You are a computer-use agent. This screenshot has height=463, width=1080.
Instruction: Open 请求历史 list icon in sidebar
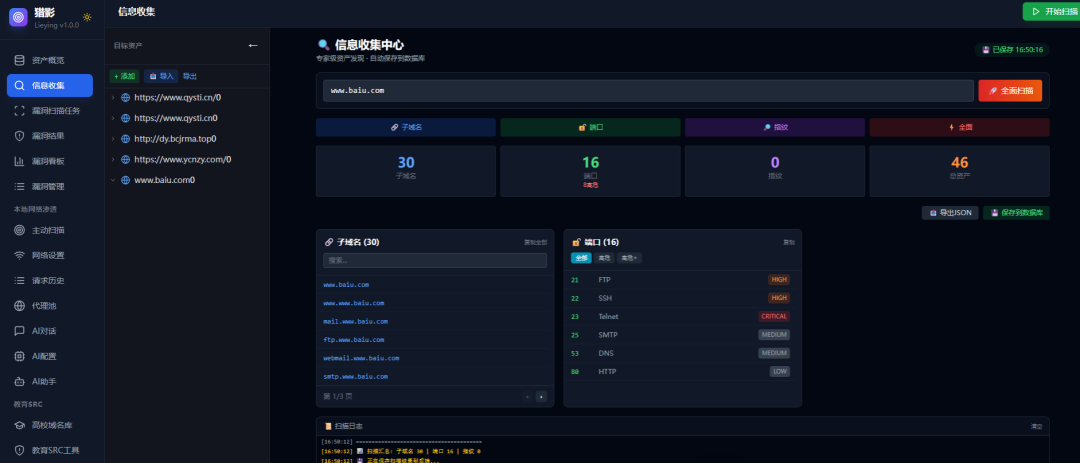pyautogui.click(x=19, y=280)
